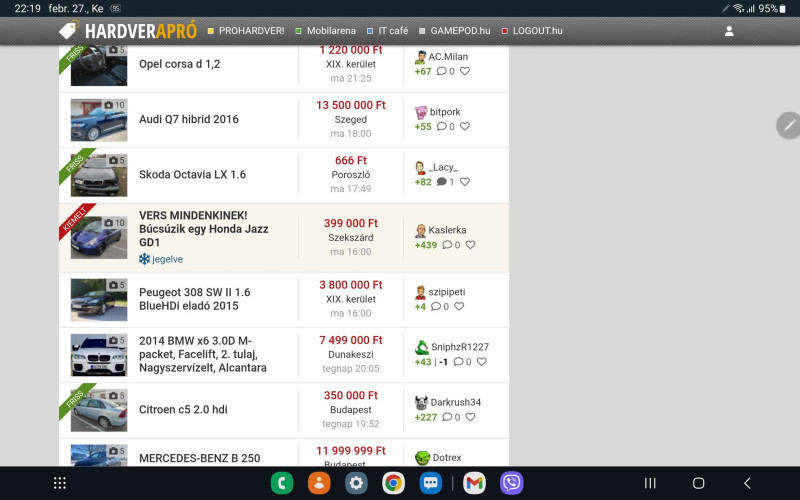This screenshot has width=800, height=500.
Task: Open the app drawer grid icon
Action: point(60,483)
